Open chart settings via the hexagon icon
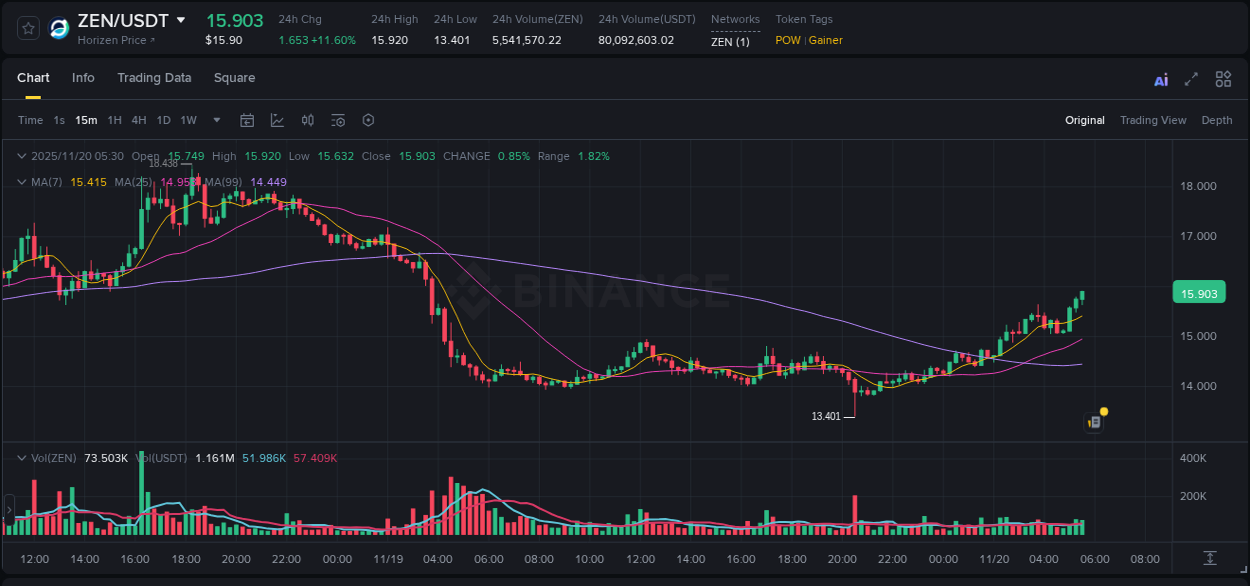Screen dimensions: 1250x586 pyautogui.click(x=367, y=120)
